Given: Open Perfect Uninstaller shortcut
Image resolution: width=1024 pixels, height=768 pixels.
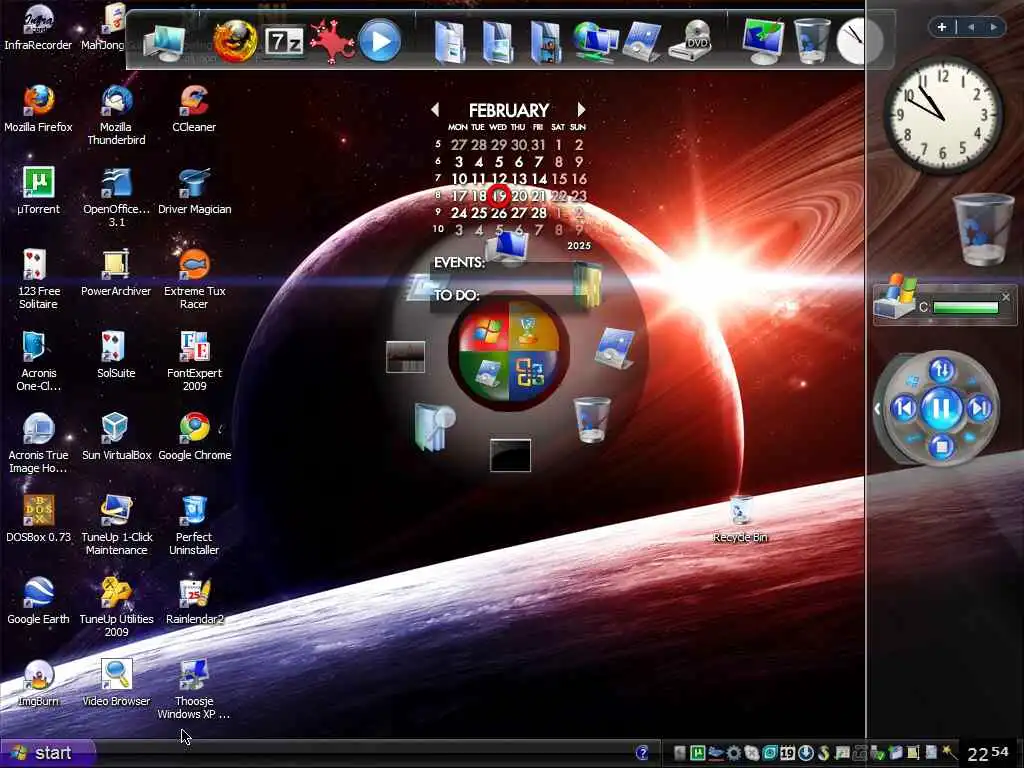Looking at the screenshot, I should pyautogui.click(x=194, y=525).
